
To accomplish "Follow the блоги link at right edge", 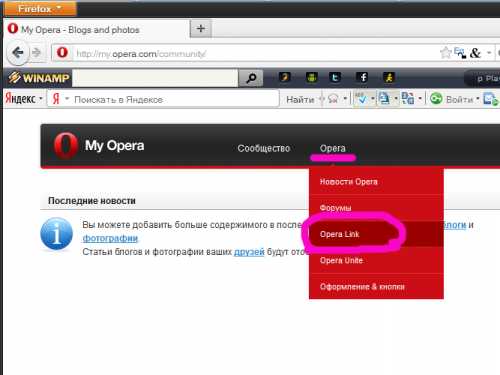I will [x=455, y=225].
